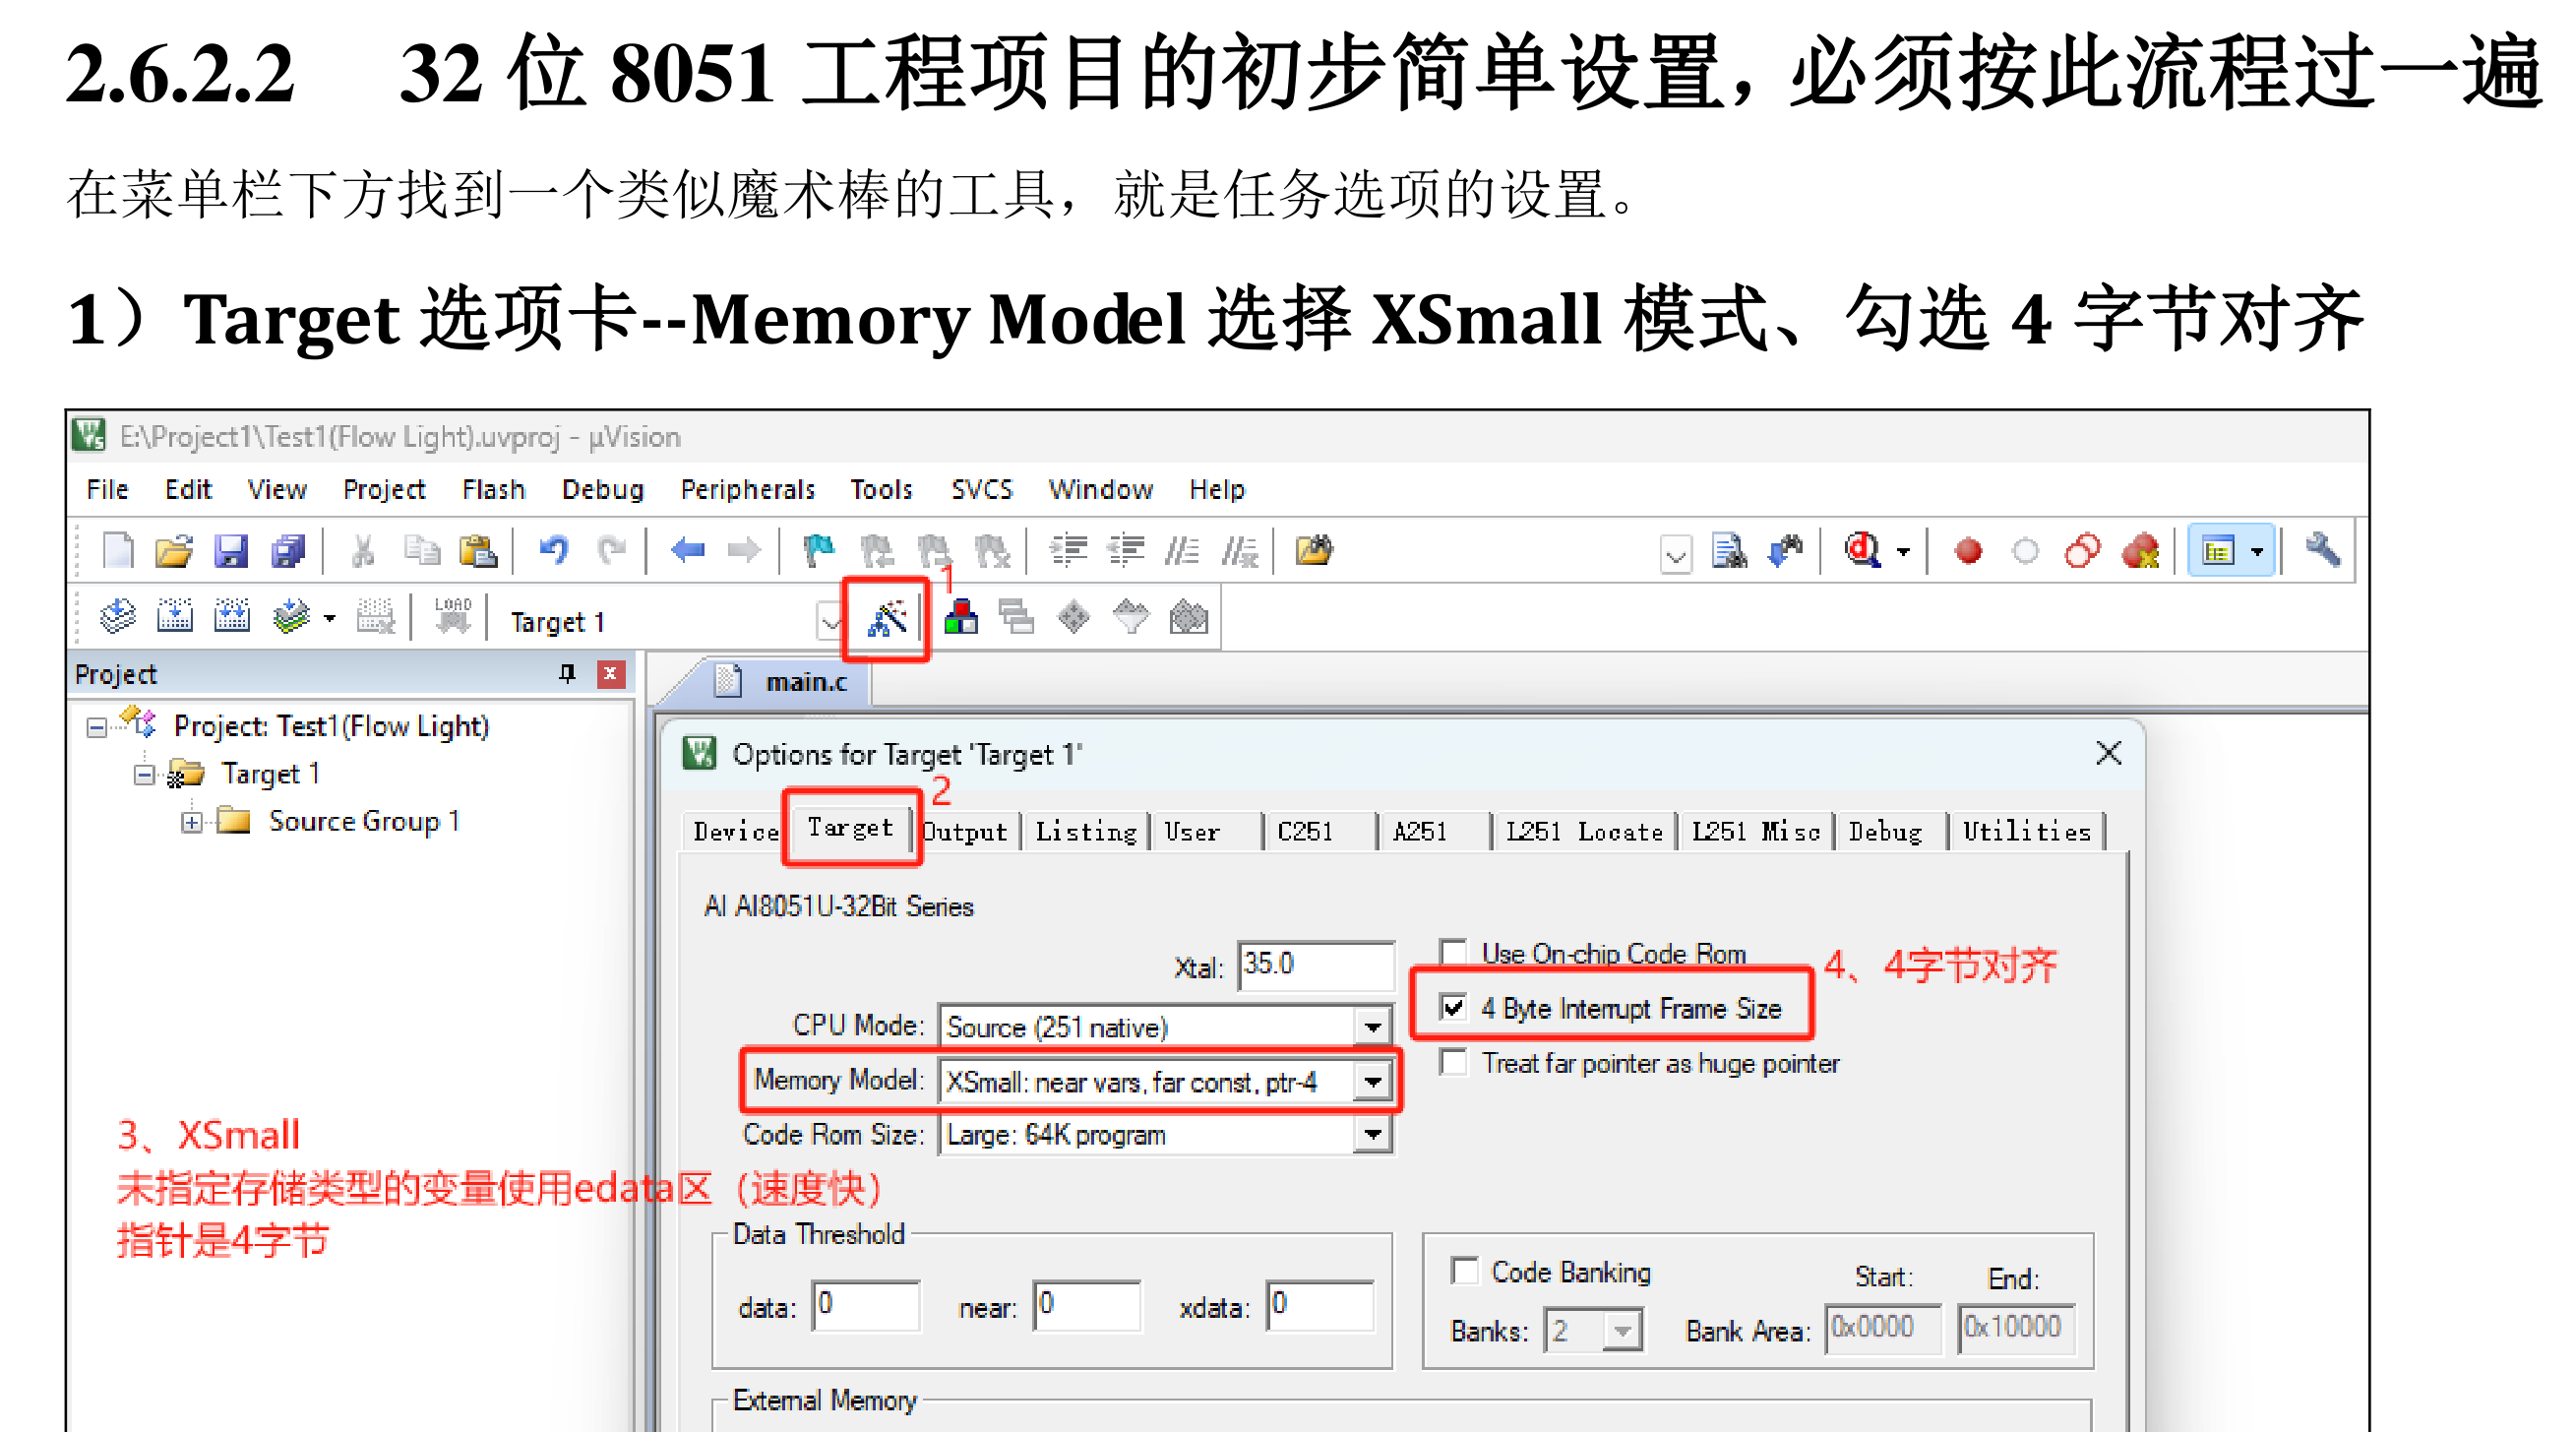Open Options for Target magic wand
2576x1432 pixels.
click(887, 619)
